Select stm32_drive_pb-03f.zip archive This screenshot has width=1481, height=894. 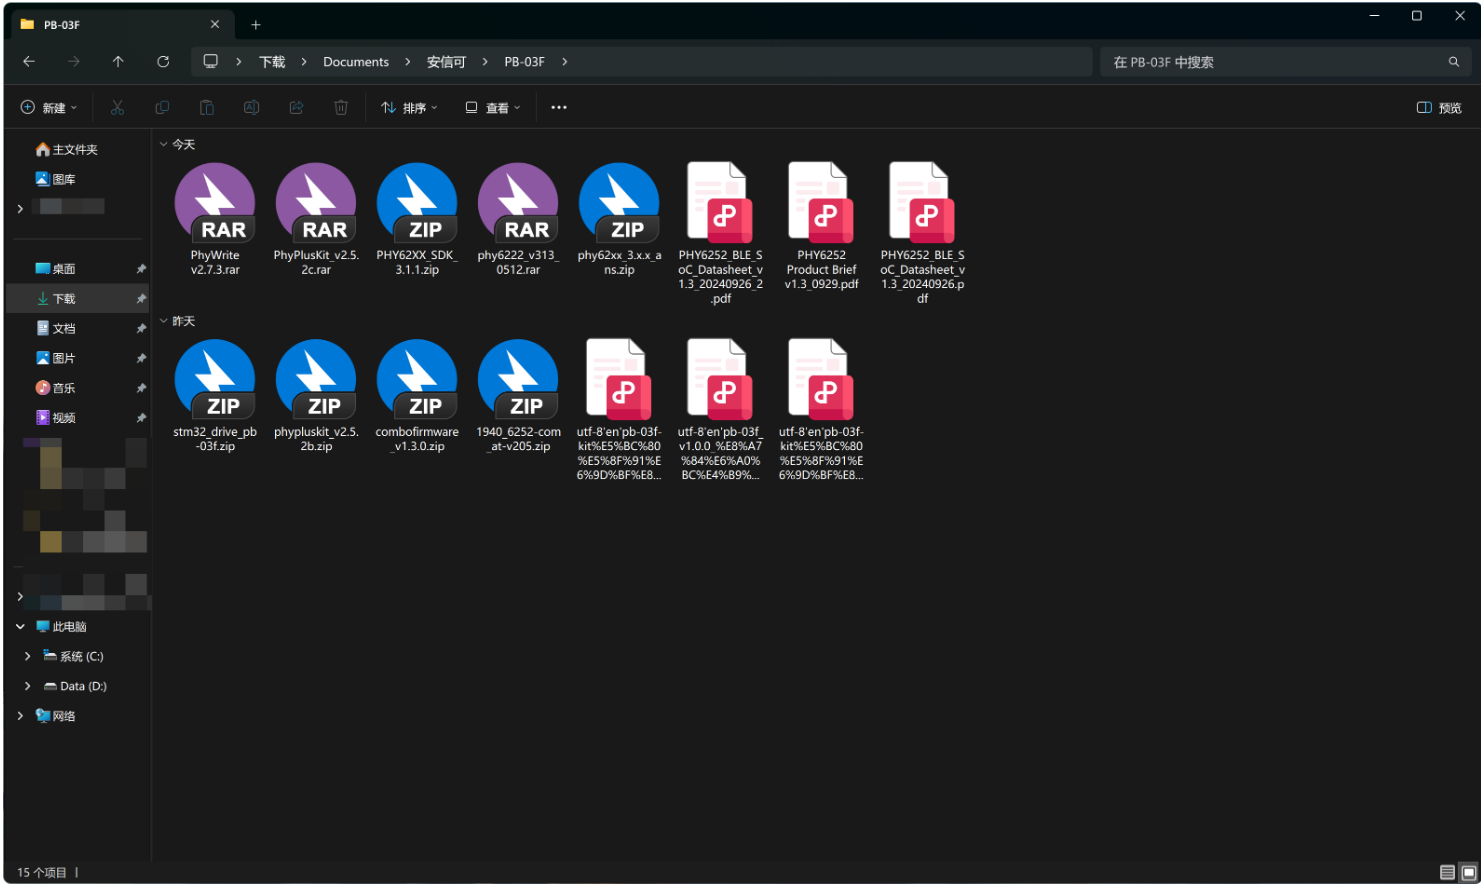coord(215,396)
